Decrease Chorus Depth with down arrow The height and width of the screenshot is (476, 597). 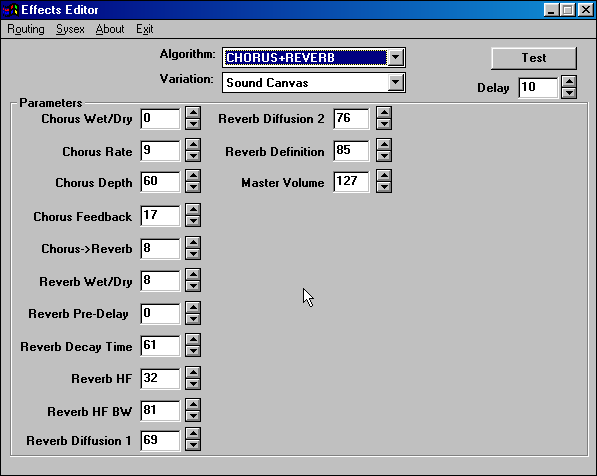point(193,187)
